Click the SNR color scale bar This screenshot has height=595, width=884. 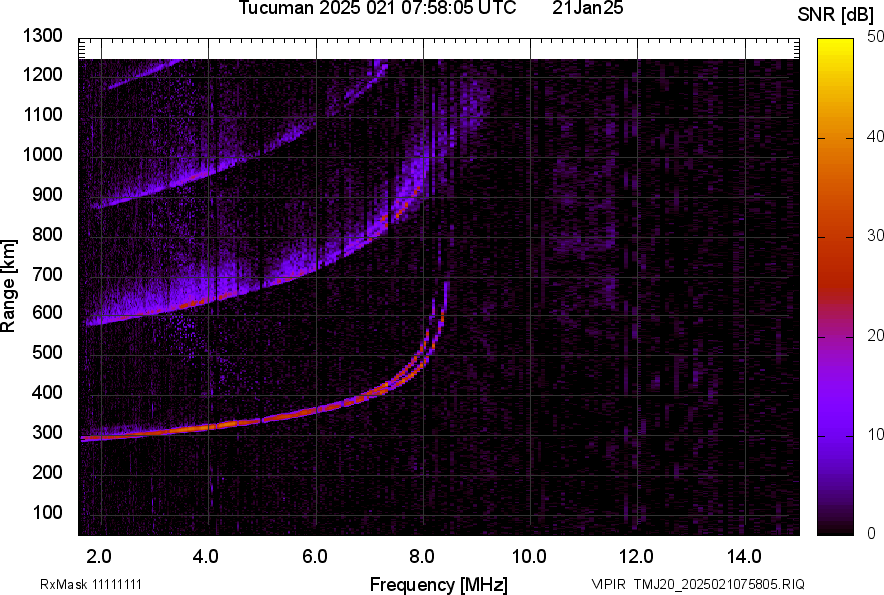[836, 287]
